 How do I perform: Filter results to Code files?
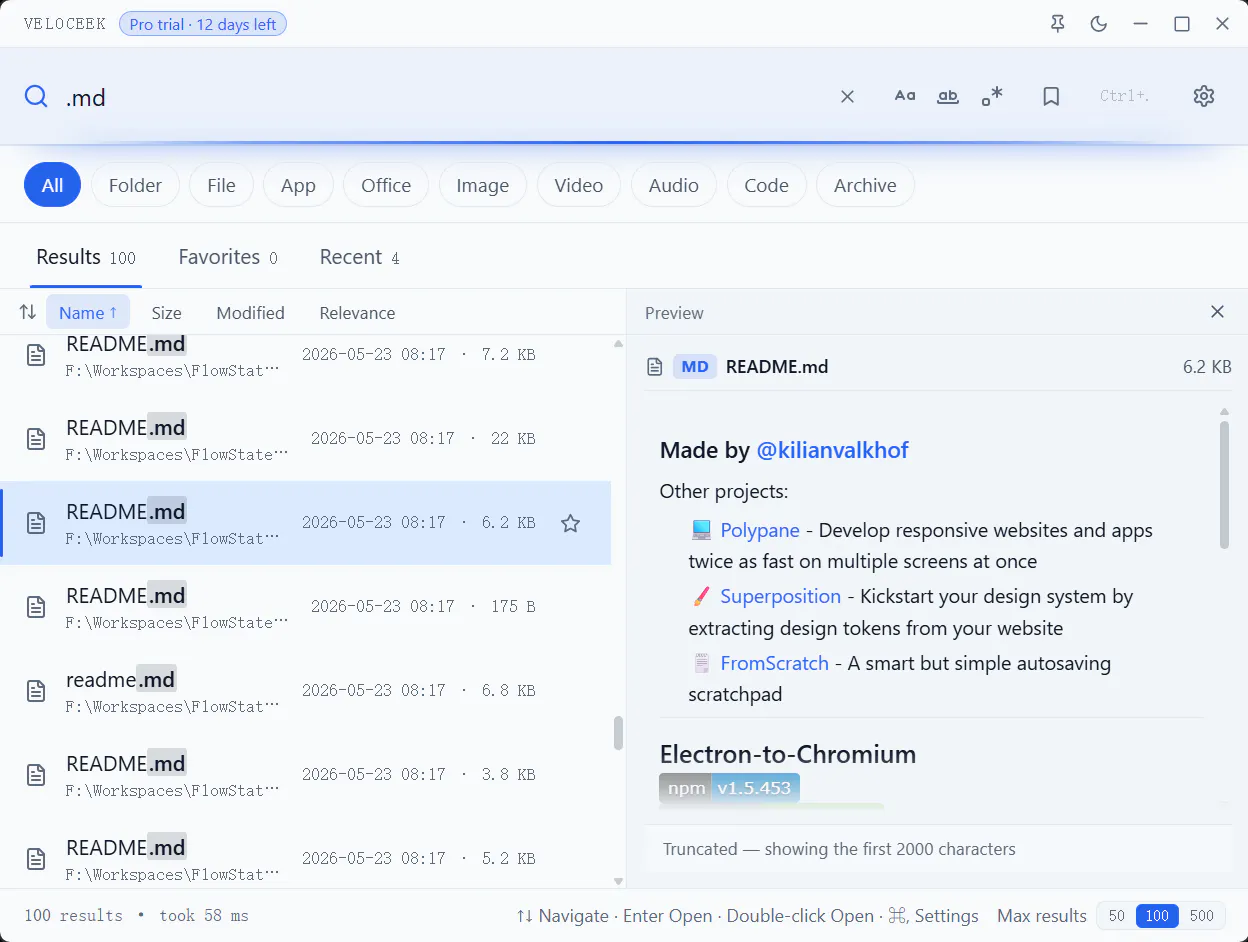pyautogui.click(x=767, y=185)
